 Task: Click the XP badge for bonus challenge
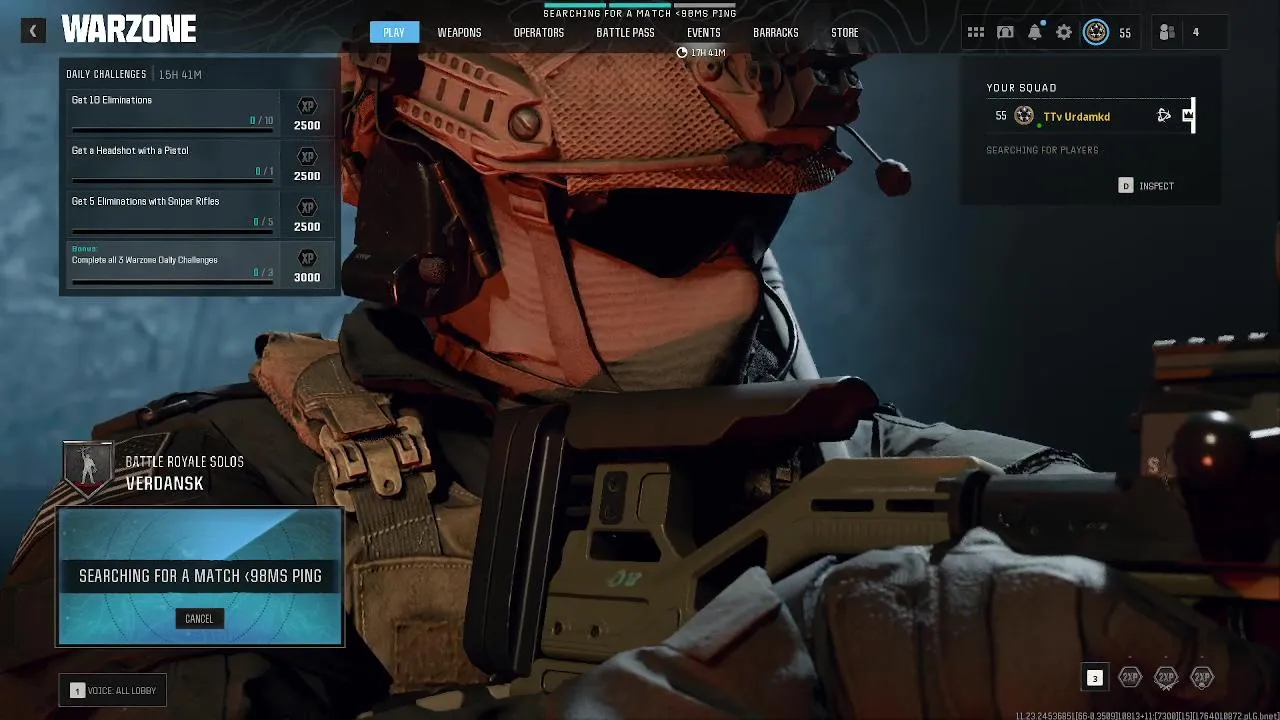point(307,258)
